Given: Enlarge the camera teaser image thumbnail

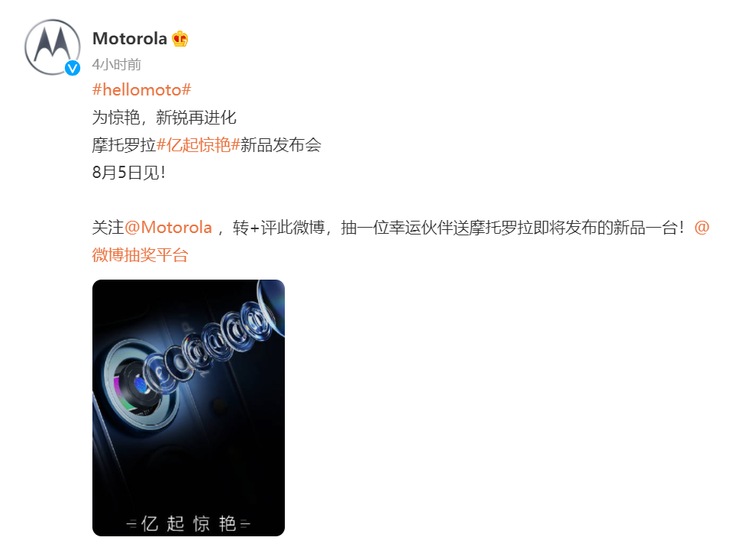Looking at the screenshot, I should click(x=189, y=408).
